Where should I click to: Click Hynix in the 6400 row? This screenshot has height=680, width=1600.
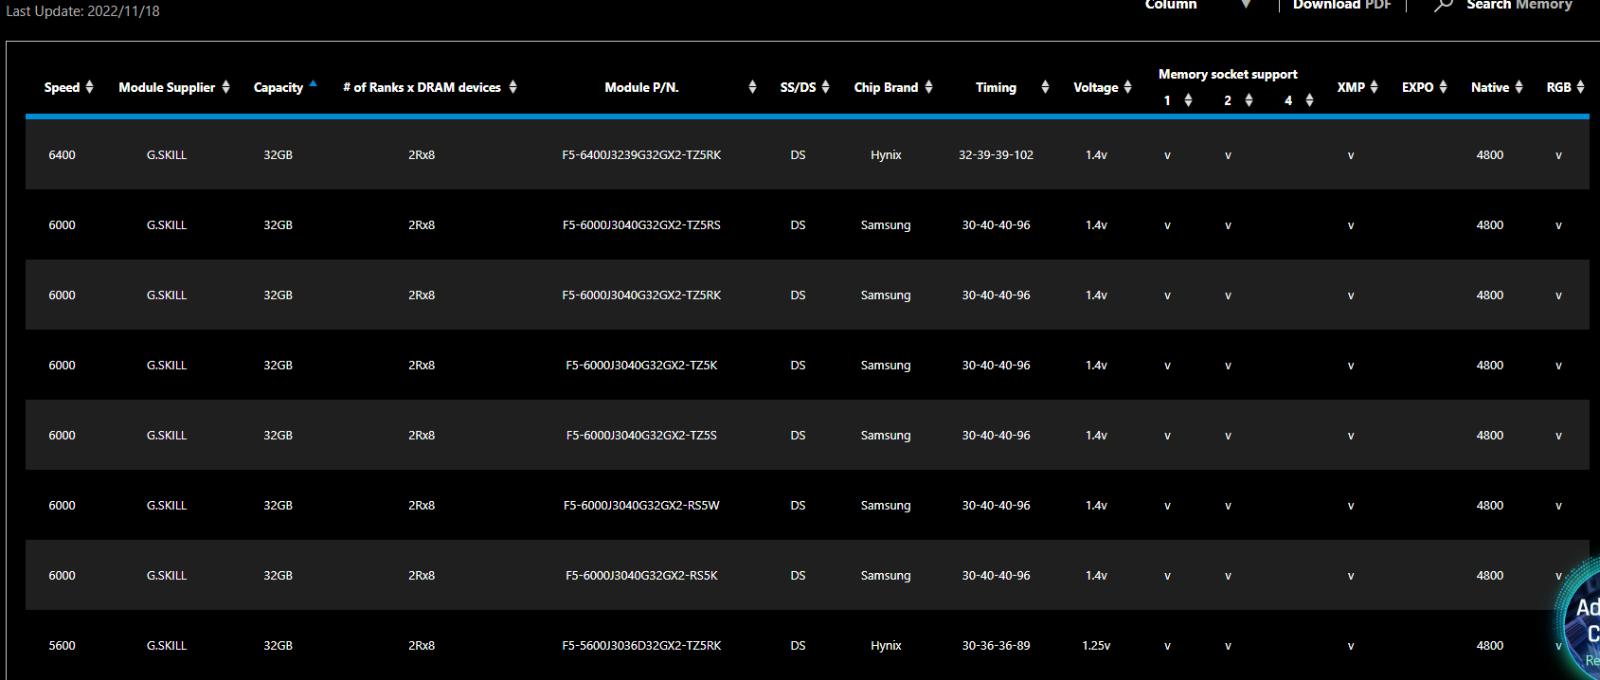pos(886,155)
